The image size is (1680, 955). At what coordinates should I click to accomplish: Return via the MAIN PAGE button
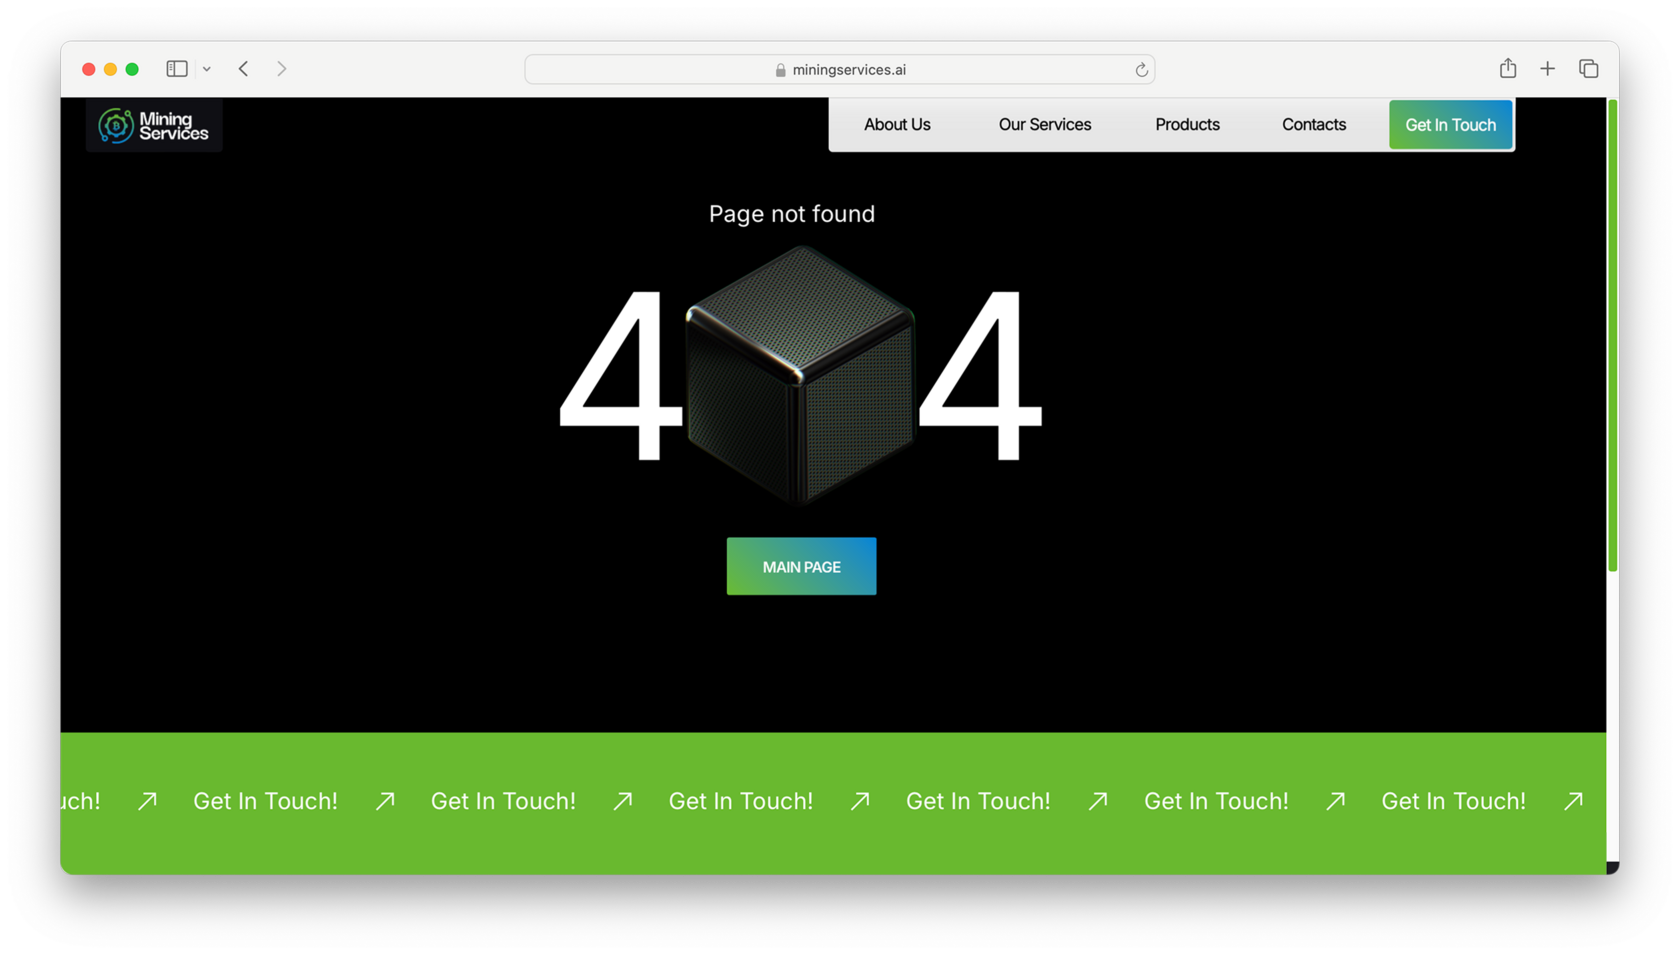point(801,566)
